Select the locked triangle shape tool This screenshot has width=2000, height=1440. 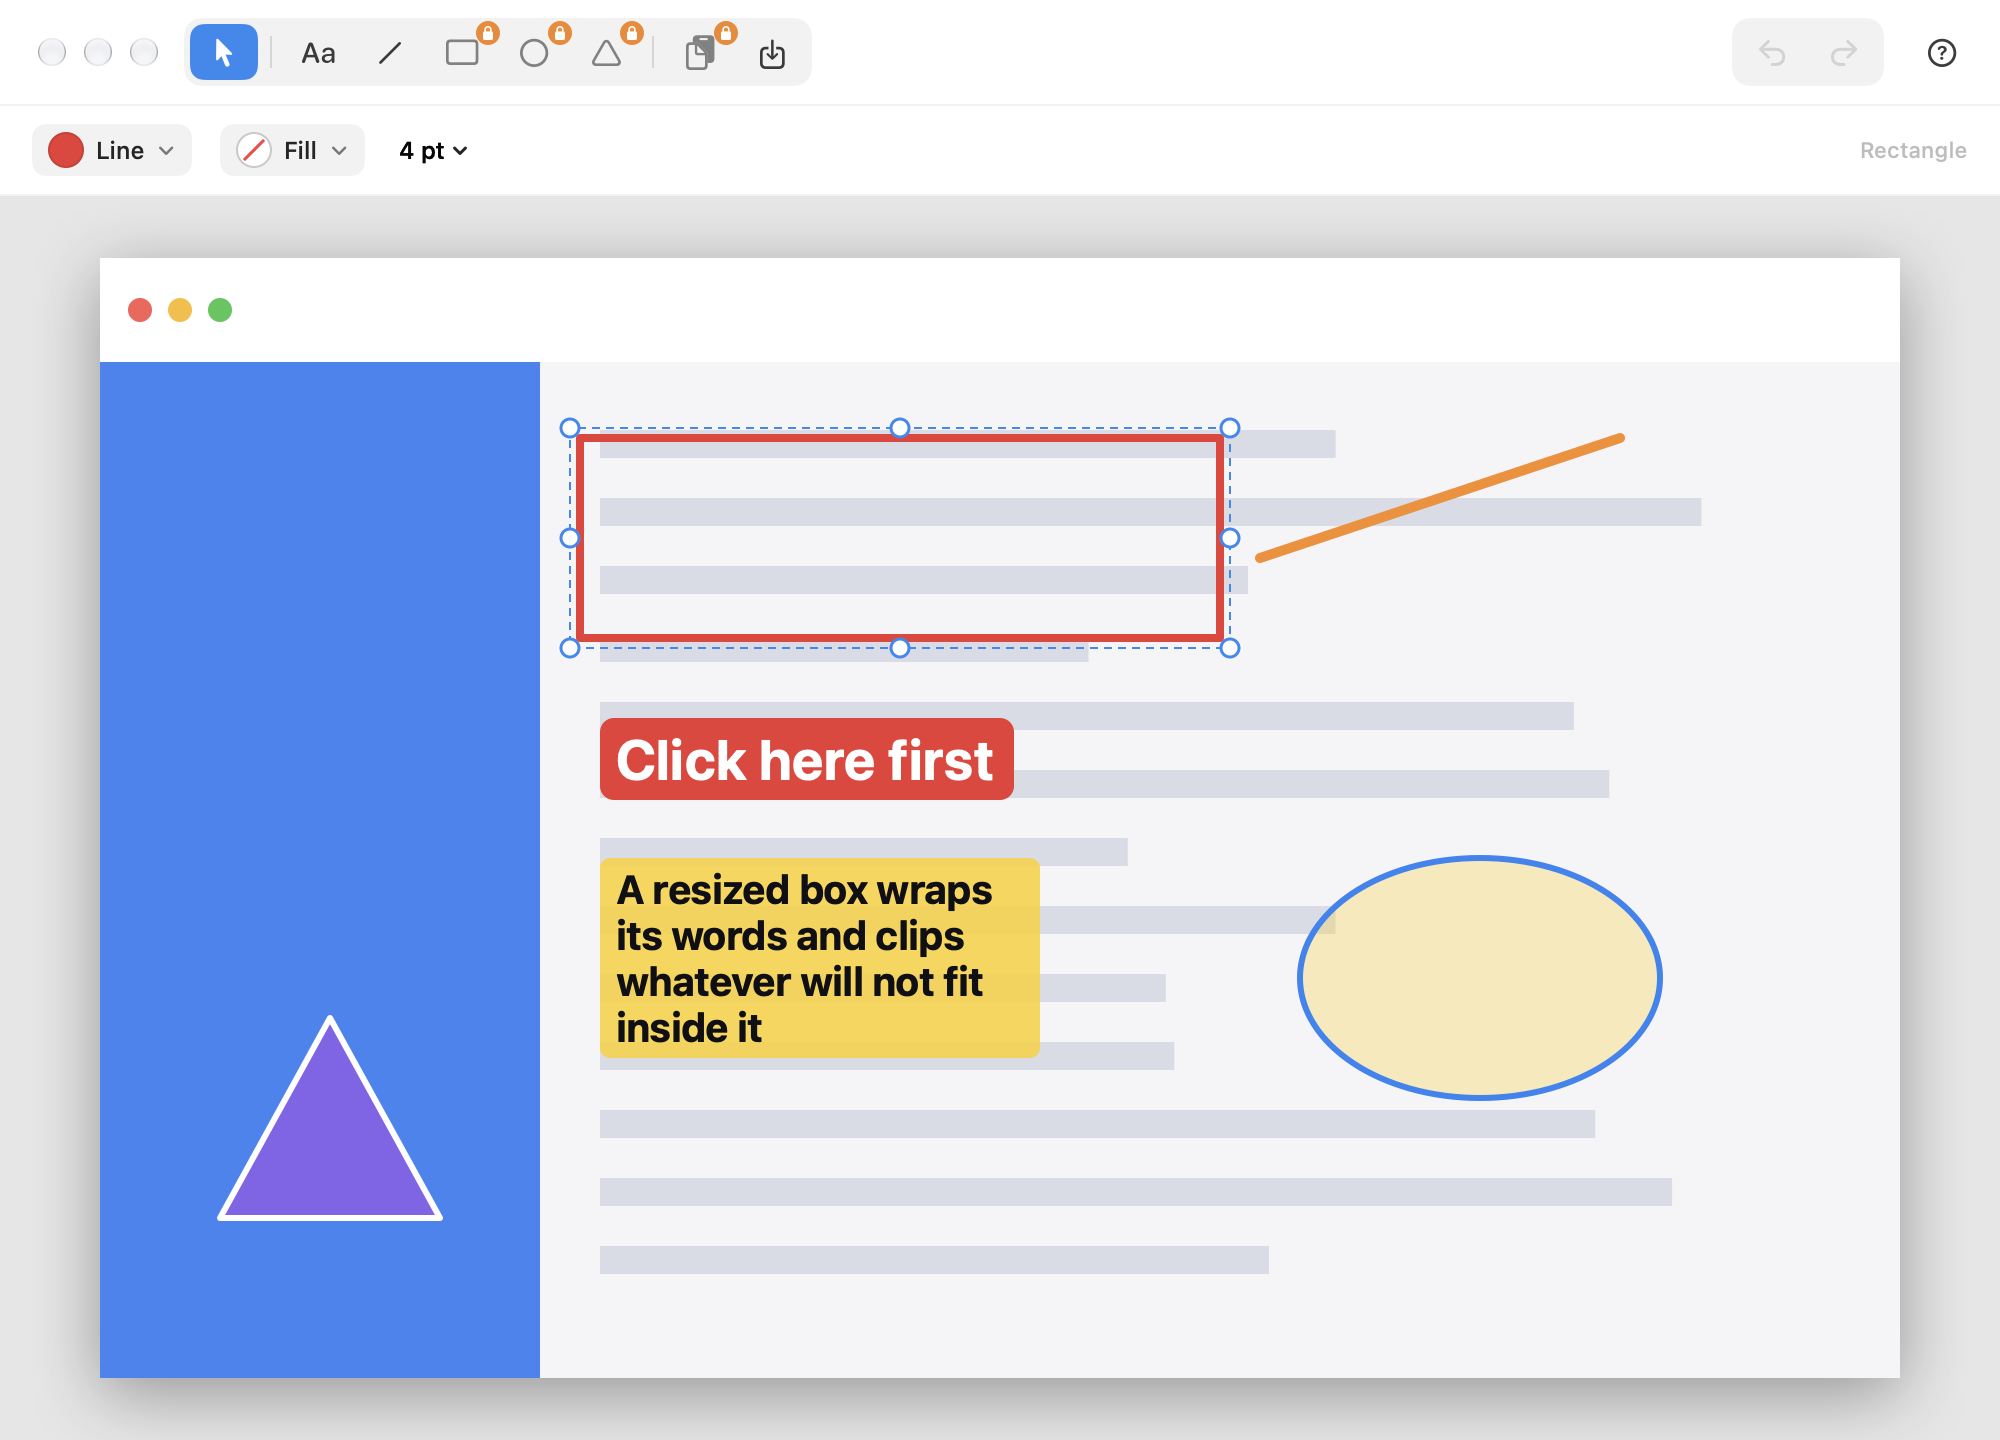(x=607, y=53)
